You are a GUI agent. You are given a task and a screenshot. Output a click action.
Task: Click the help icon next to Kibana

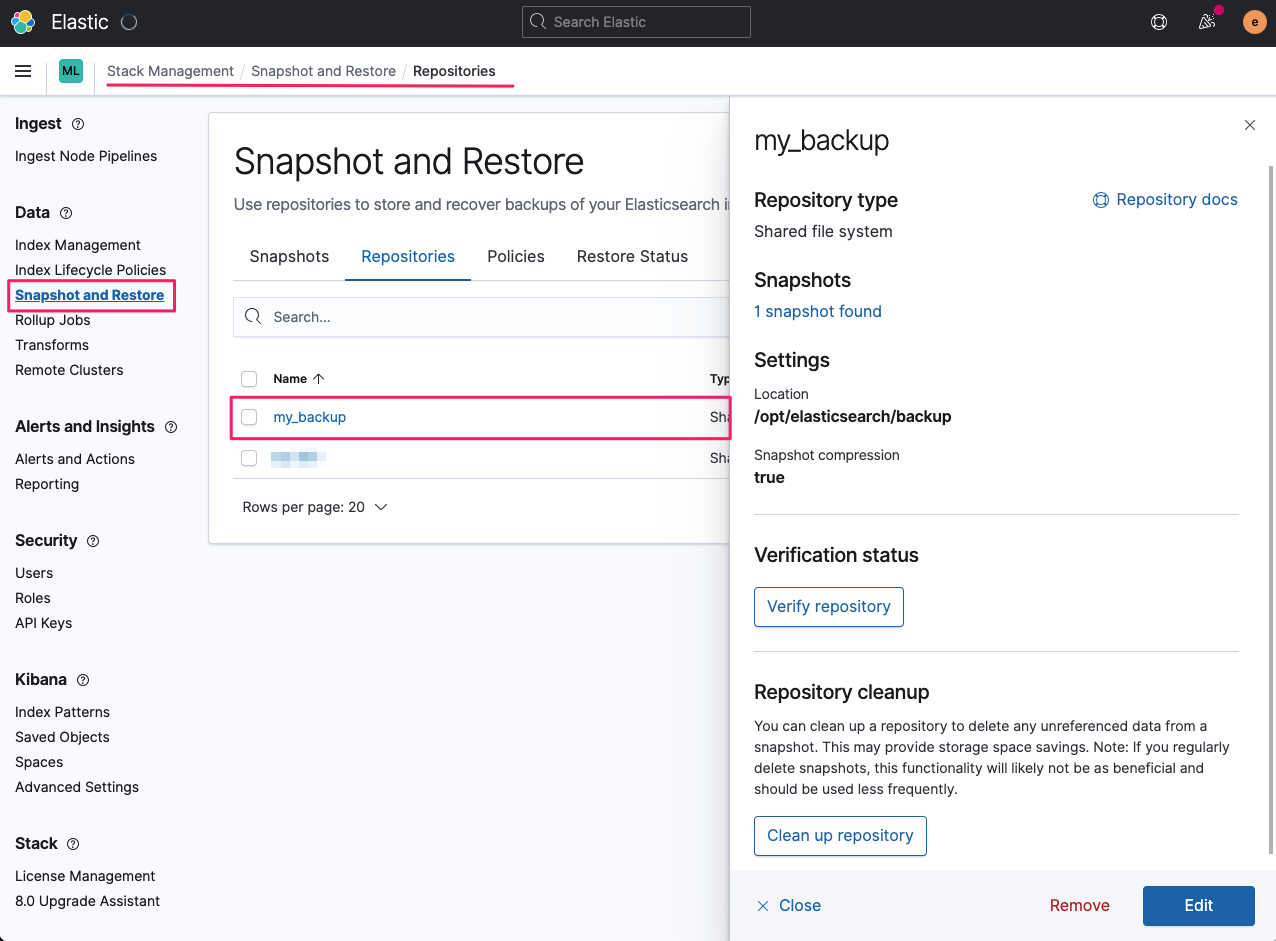coord(83,680)
